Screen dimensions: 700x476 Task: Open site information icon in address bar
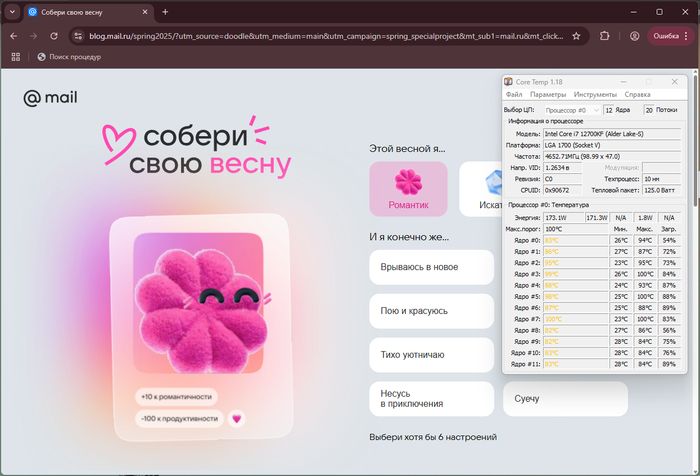79,35
